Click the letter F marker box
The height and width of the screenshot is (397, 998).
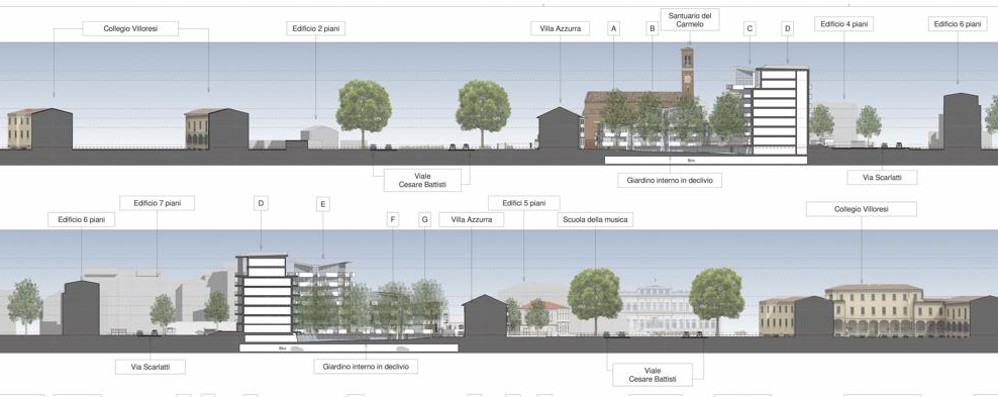pyautogui.click(x=393, y=220)
